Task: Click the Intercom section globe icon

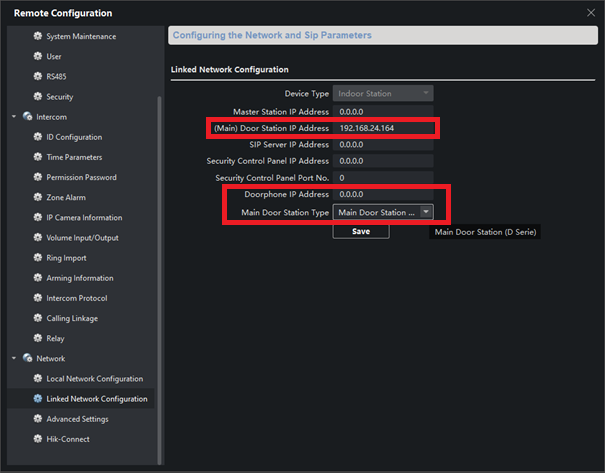Action: [26, 117]
